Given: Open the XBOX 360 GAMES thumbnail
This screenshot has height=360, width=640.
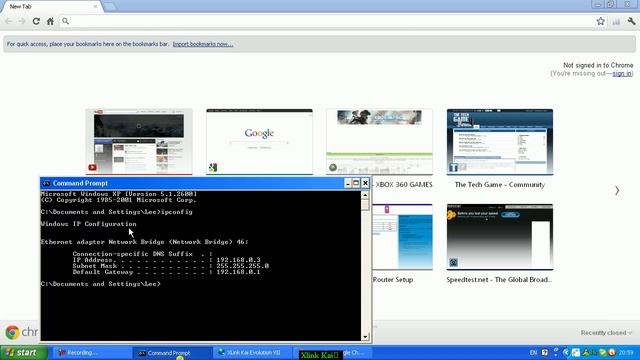Looking at the screenshot, I should pos(379,142).
